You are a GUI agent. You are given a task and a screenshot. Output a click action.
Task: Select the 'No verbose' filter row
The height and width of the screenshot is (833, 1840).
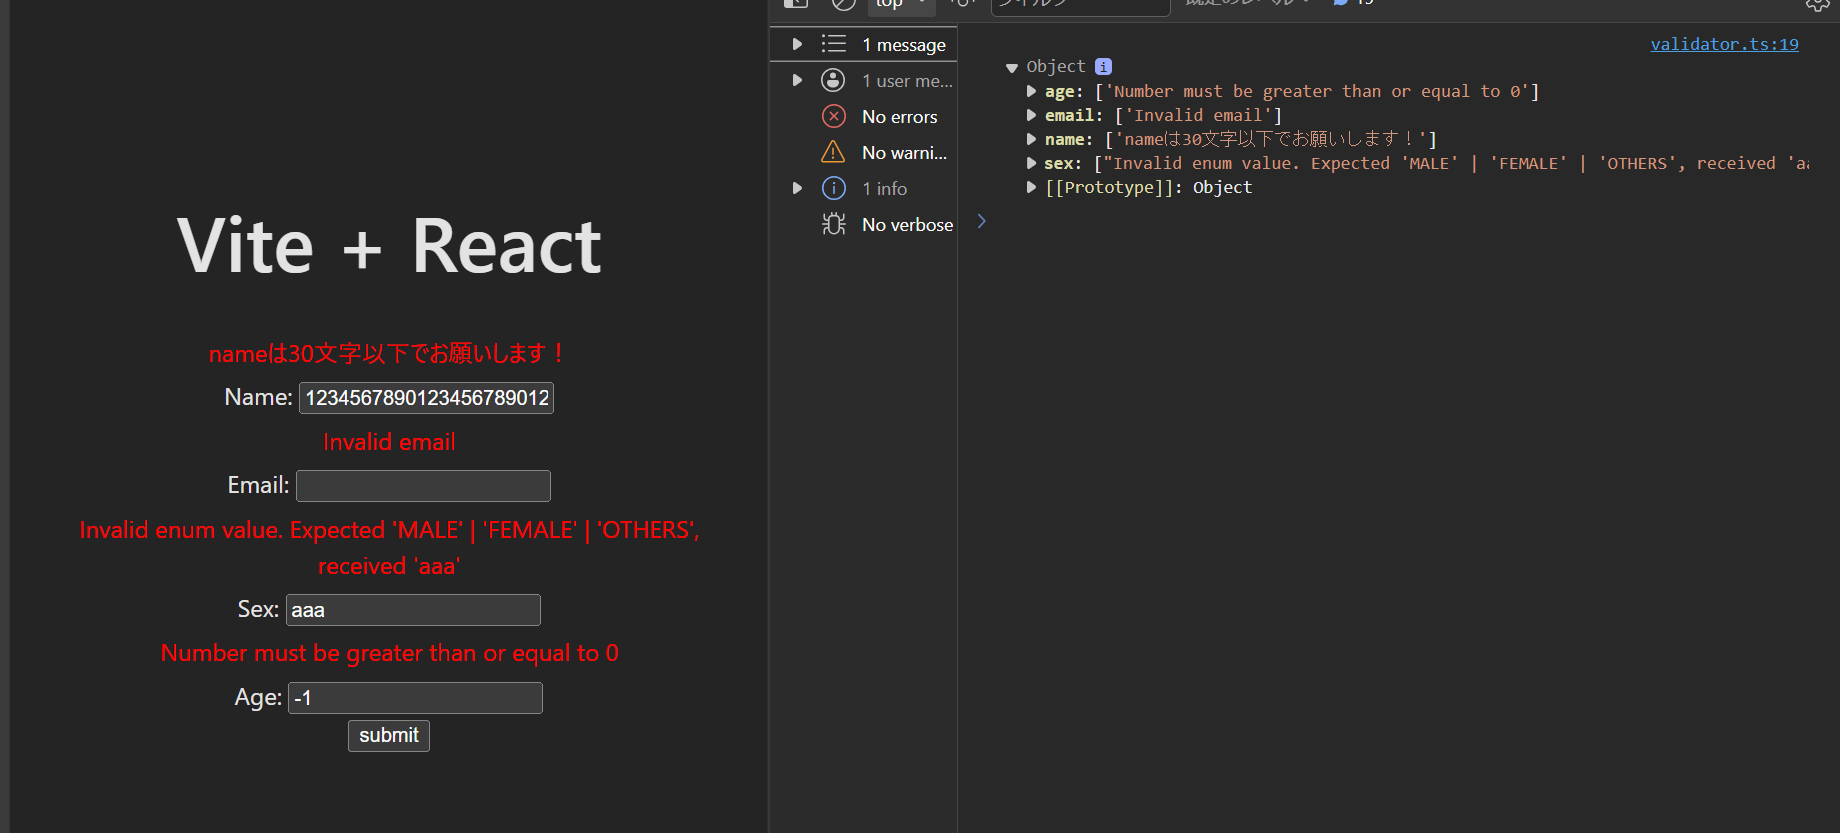(864, 224)
